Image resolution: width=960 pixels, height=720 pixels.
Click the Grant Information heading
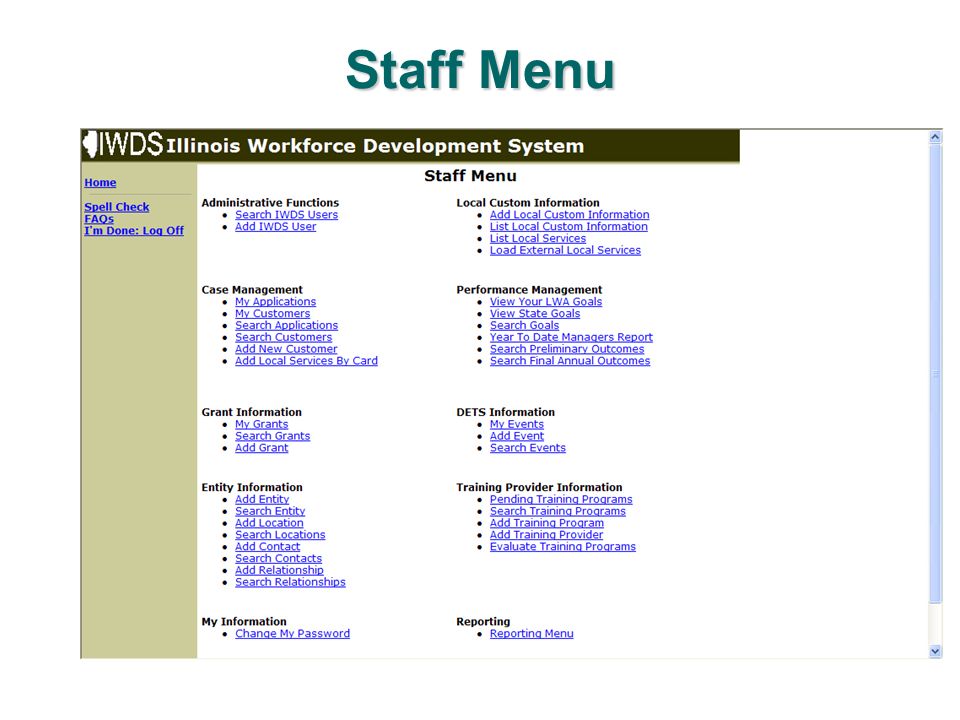(x=252, y=412)
